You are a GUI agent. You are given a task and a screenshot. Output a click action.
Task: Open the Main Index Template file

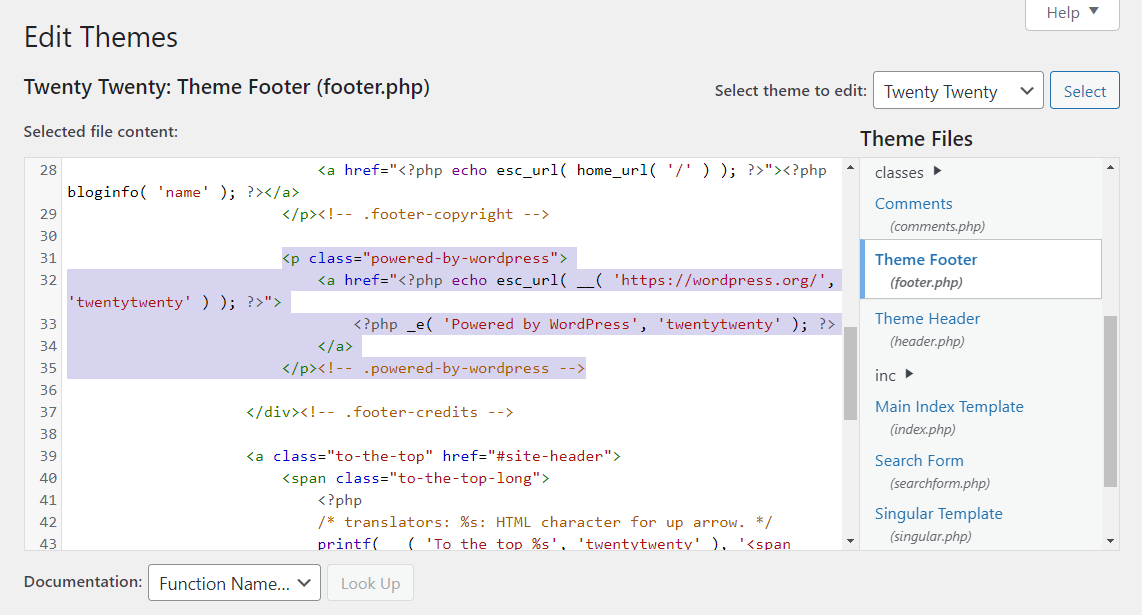click(x=948, y=406)
